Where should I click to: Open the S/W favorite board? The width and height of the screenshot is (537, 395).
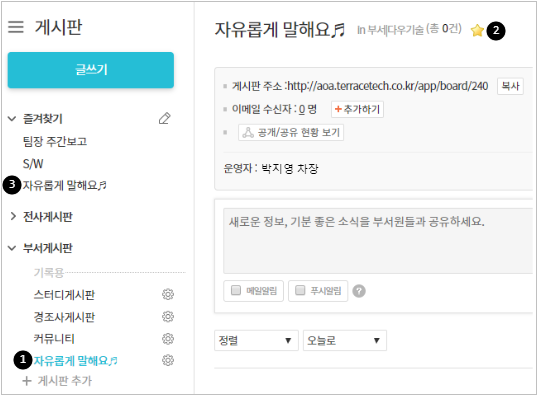click(x=33, y=164)
